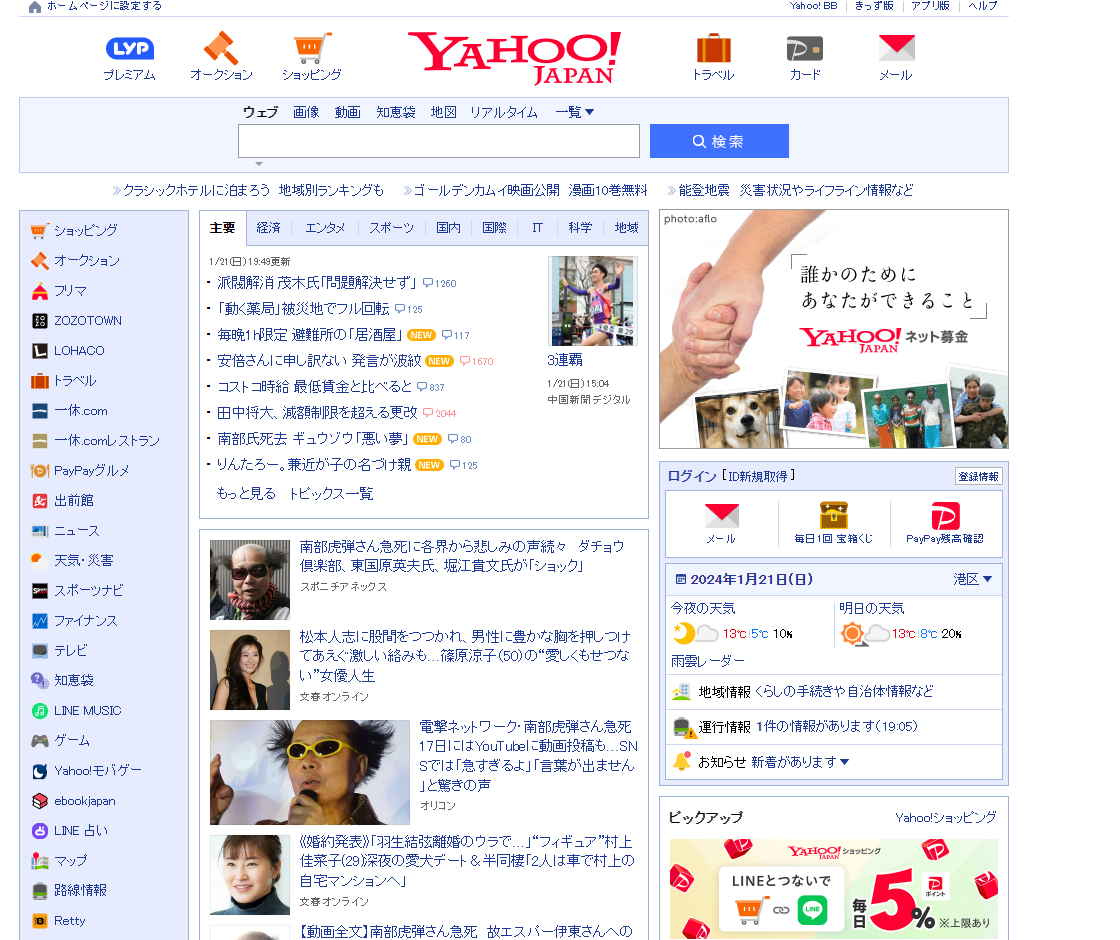Viewport: 1120px width, 940px height.
Task: Click the Yahoo ネット募金 banner
Action: pos(834,329)
